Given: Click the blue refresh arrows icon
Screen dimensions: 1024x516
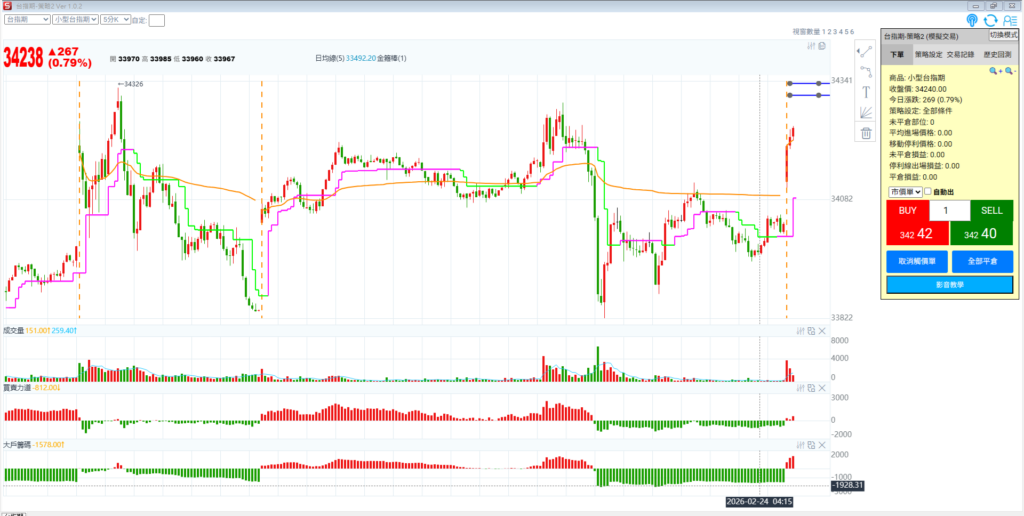Looking at the screenshot, I should (x=991, y=20).
